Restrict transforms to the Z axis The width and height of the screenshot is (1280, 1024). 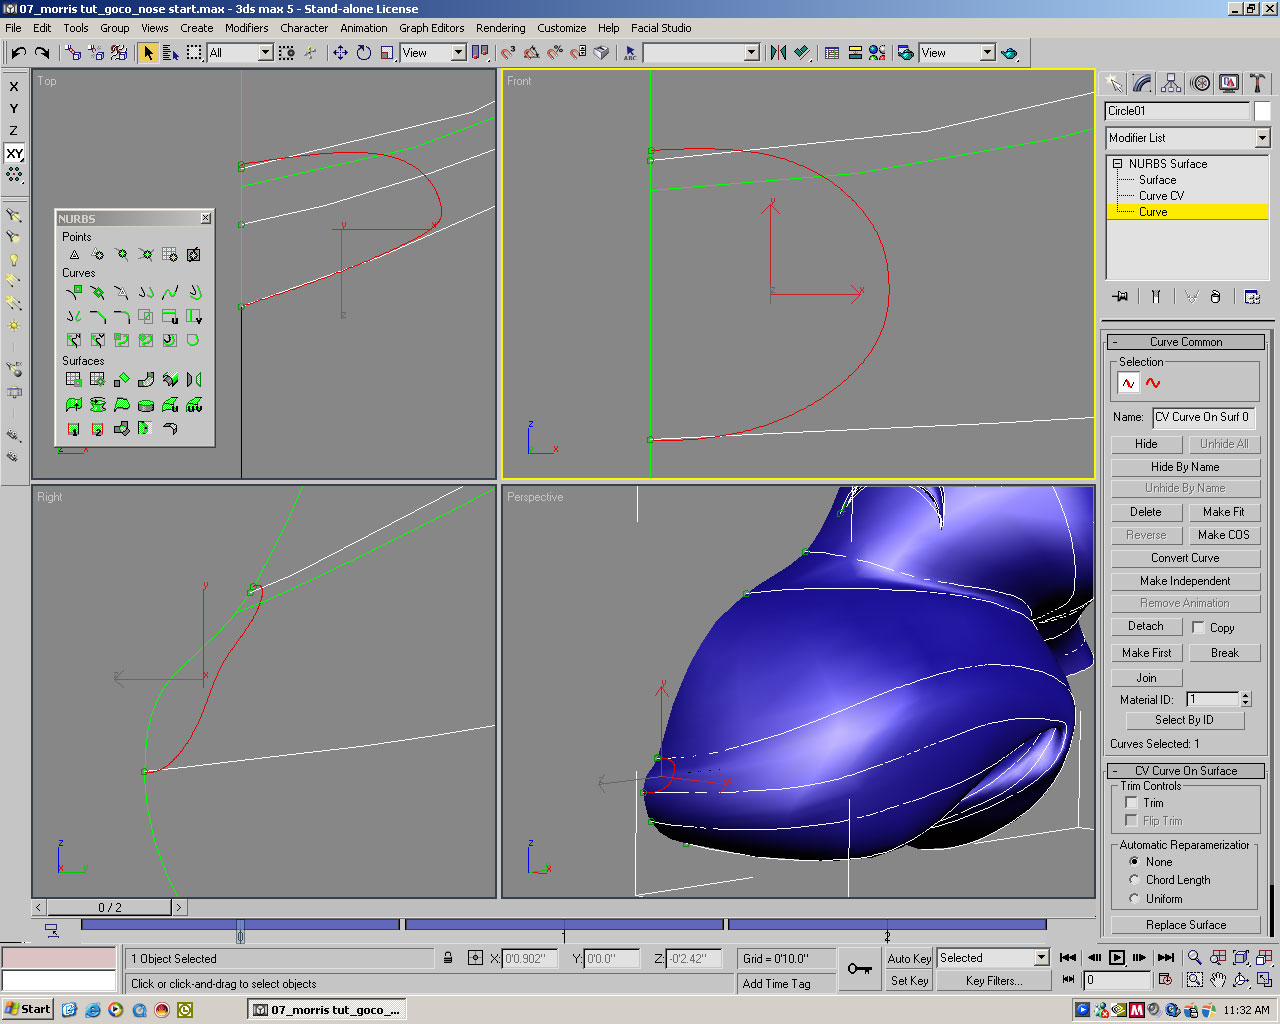point(13,131)
